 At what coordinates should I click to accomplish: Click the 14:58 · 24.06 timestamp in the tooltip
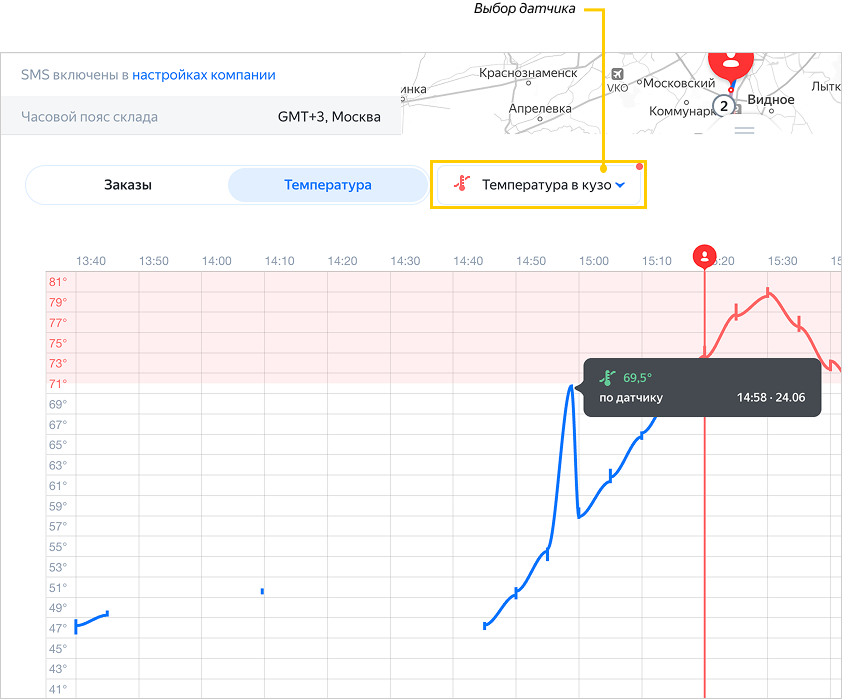[771, 398]
